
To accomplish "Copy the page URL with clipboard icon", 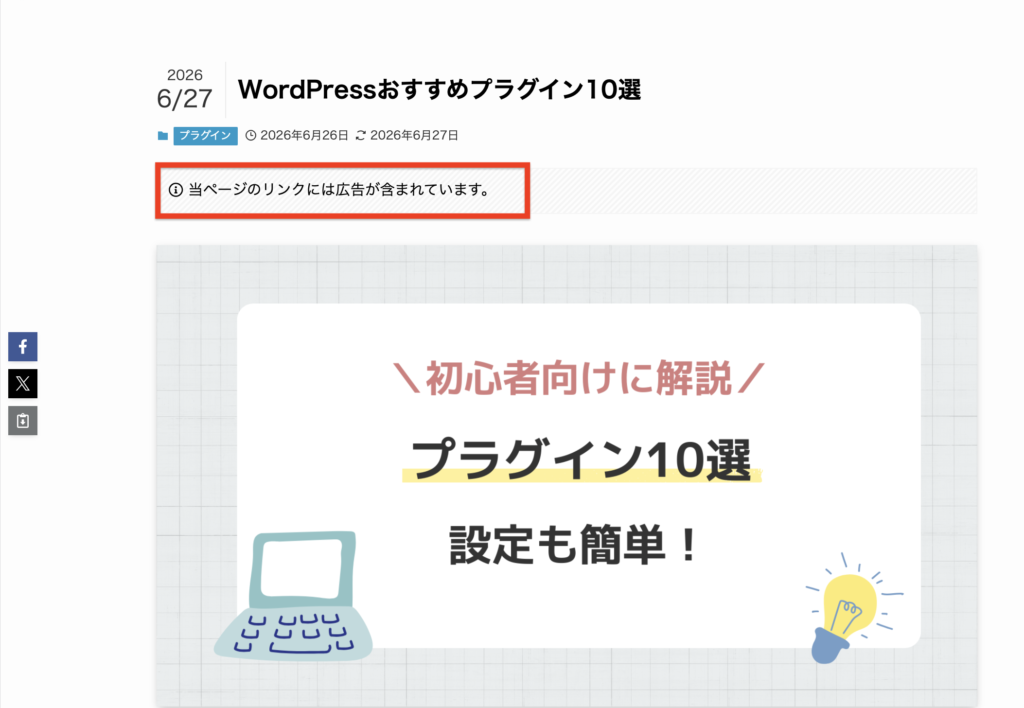I will click(23, 421).
